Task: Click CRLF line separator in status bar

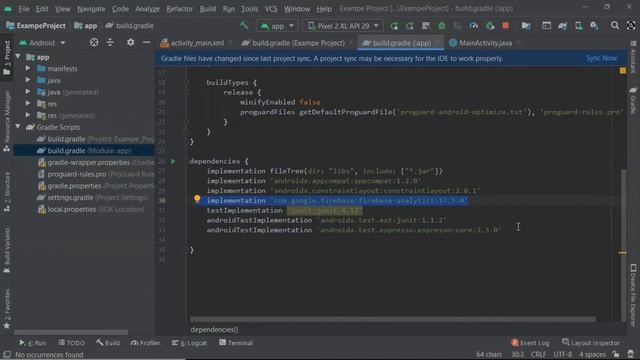Action: pyautogui.click(x=538, y=354)
